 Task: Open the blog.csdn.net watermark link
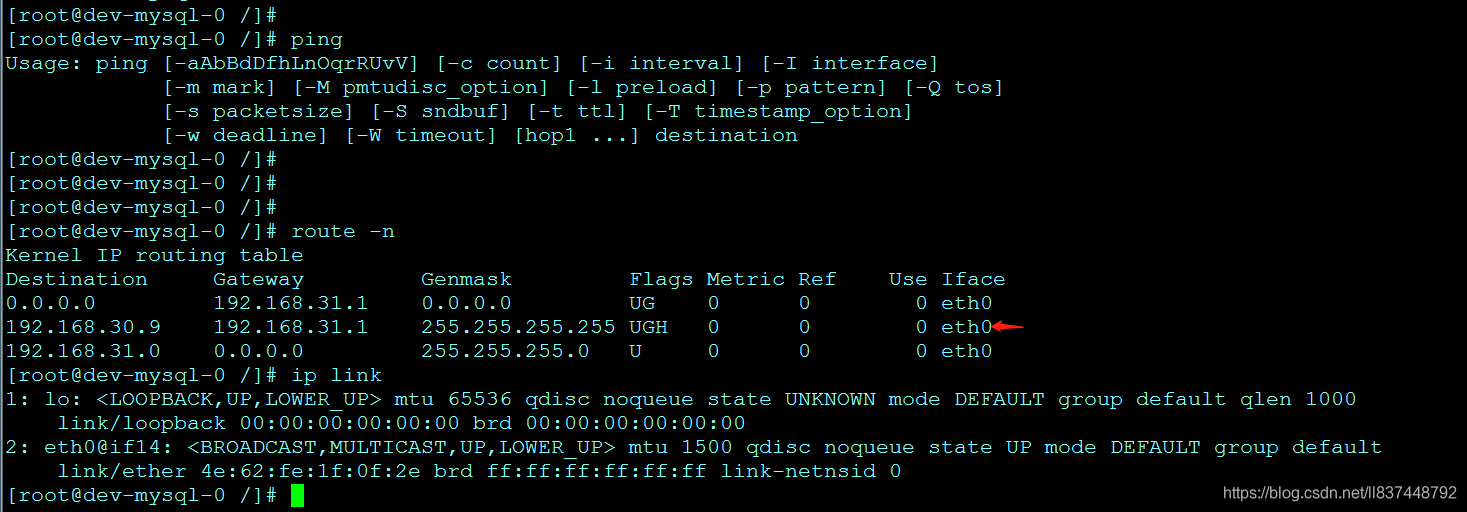click(x=1339, y=493)
